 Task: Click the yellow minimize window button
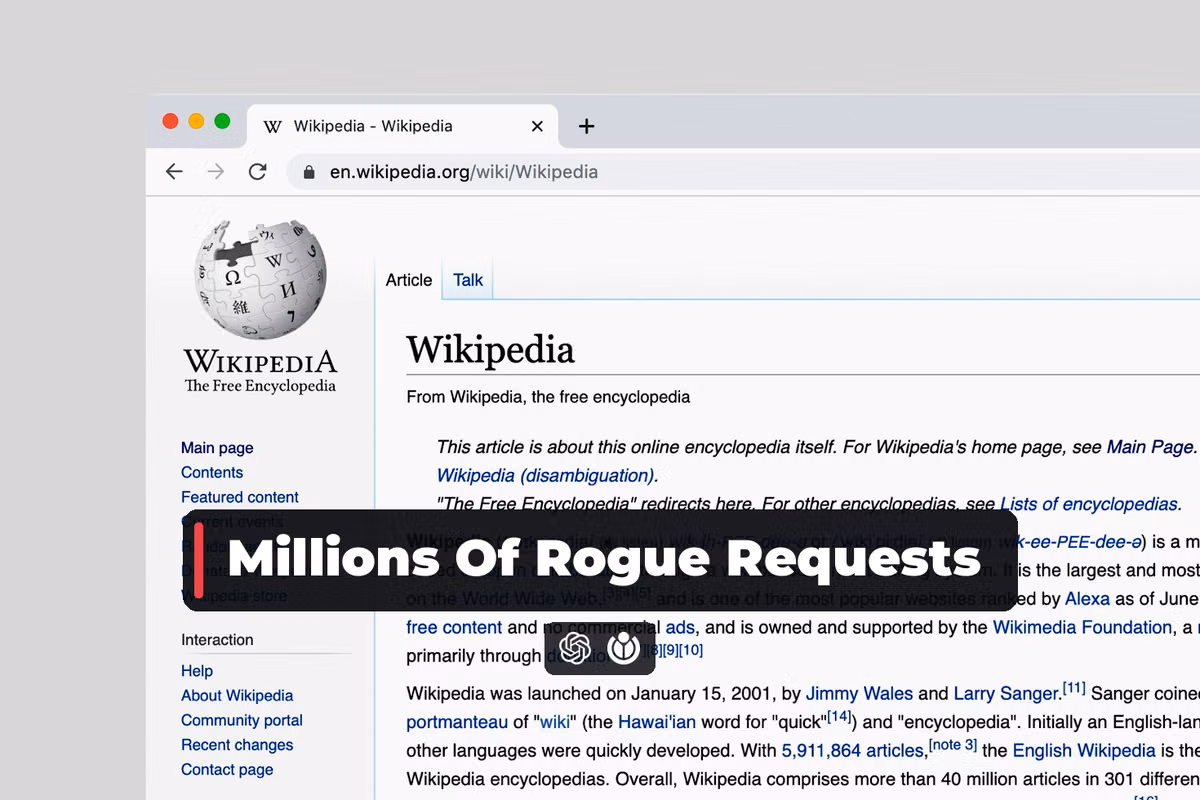197,121
